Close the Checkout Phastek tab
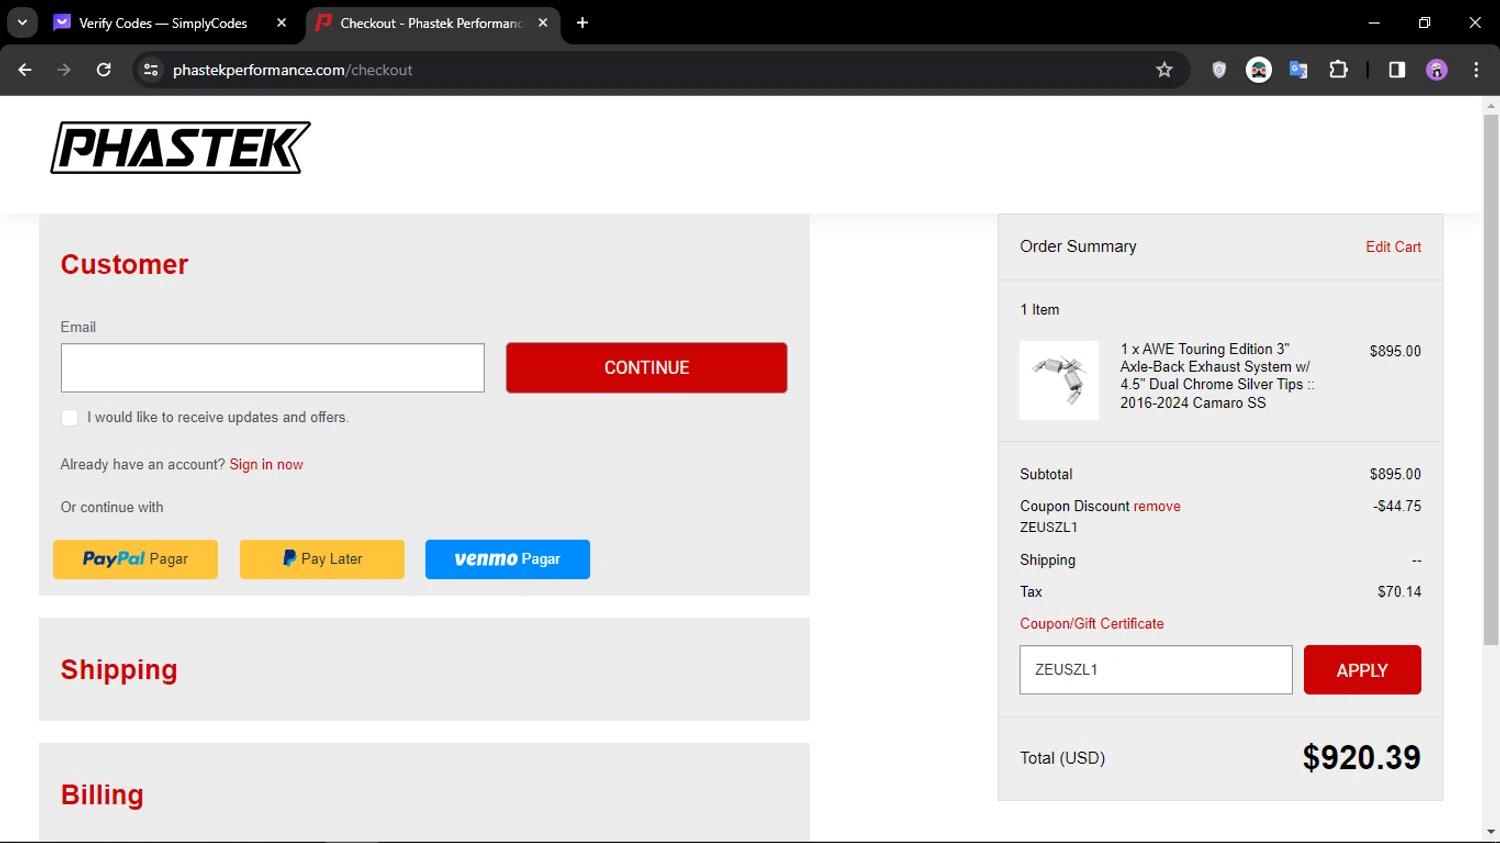 coord(543,22)
